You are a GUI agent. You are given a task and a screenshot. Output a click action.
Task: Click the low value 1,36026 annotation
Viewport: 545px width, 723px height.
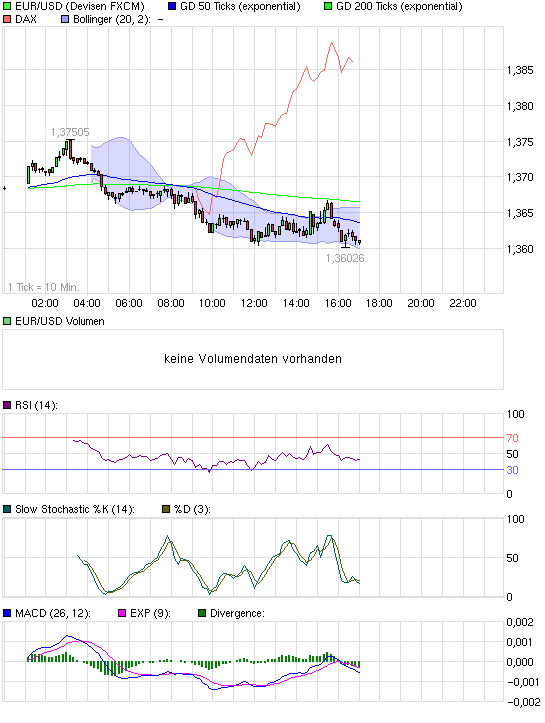[345, 258]
